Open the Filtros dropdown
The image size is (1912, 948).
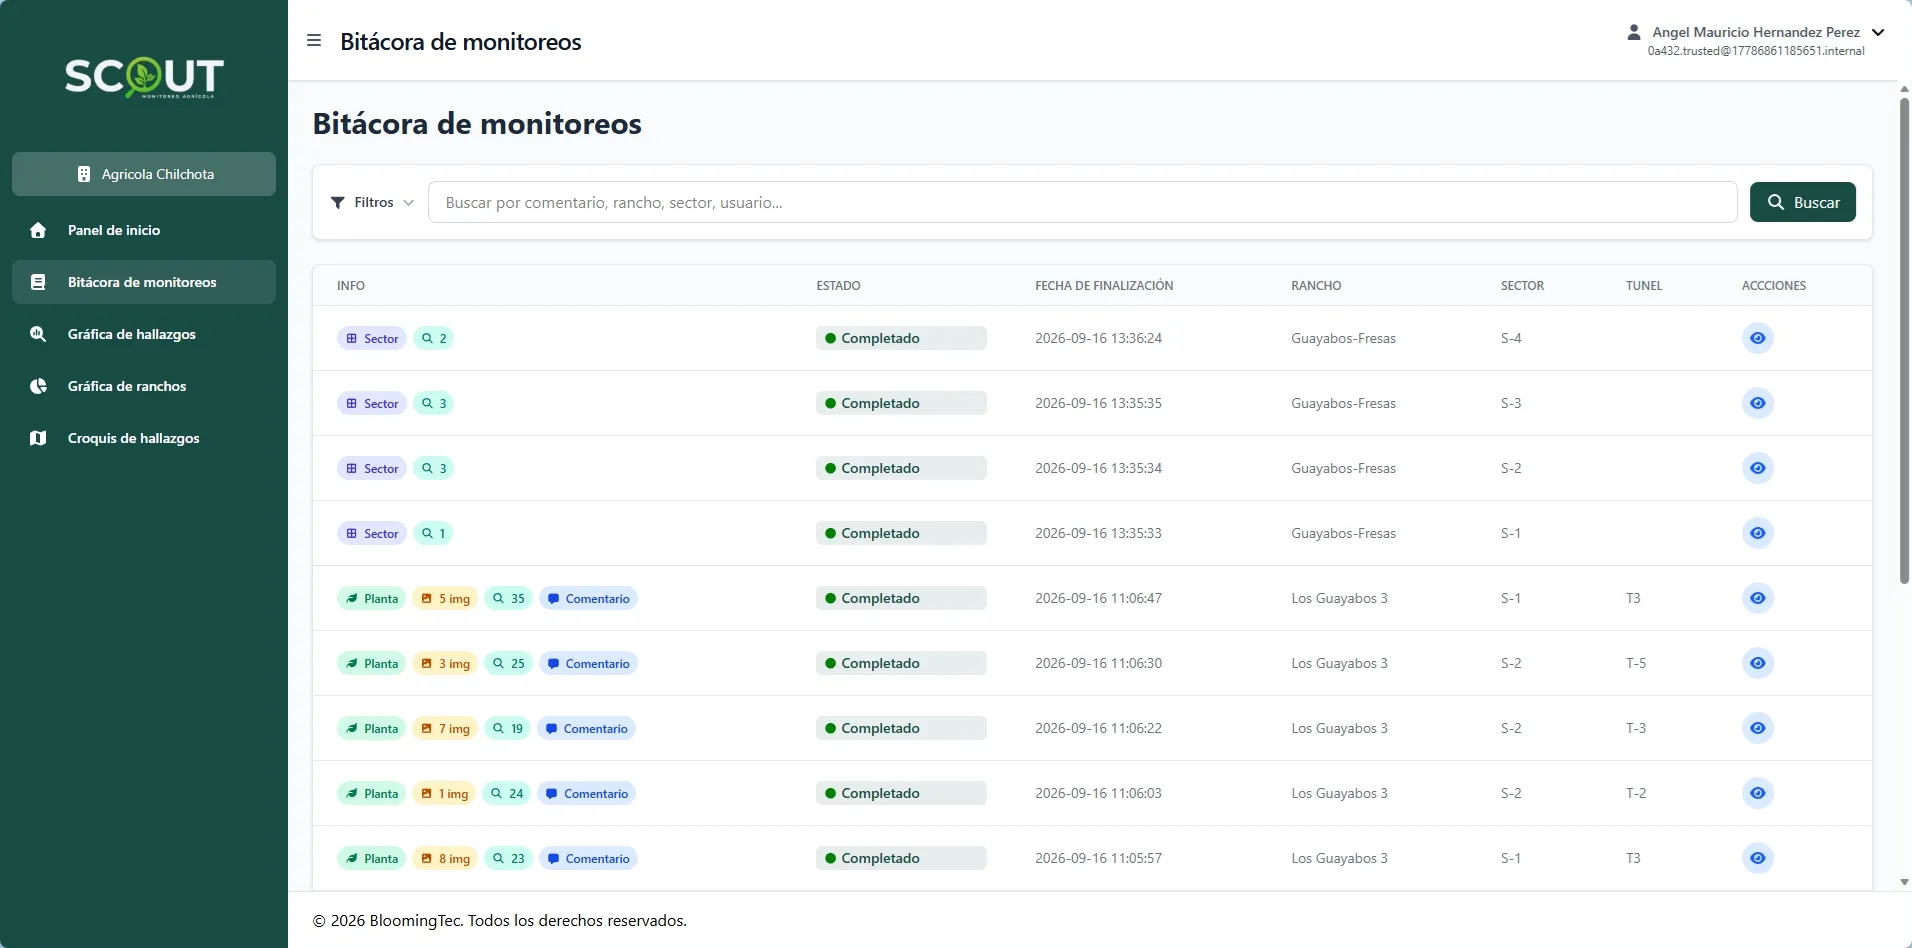[x=372, y=202]
